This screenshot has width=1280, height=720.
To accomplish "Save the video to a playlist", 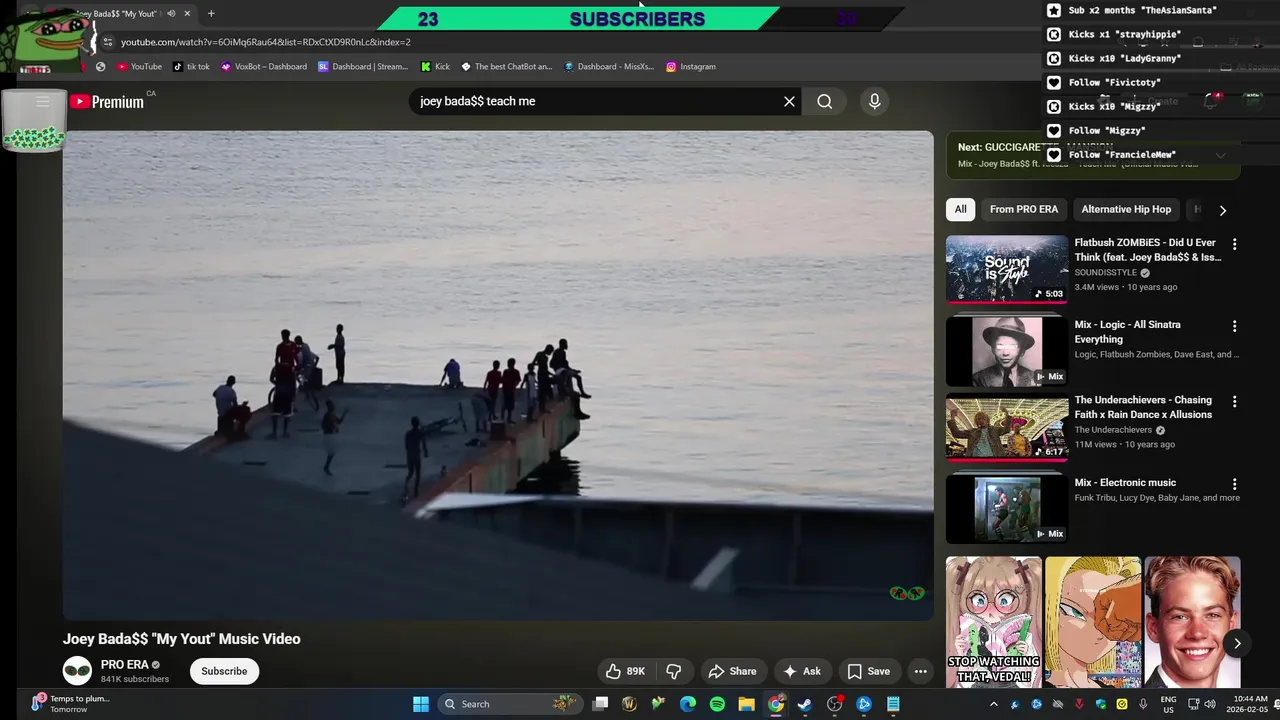I will [x=868, y=671].
